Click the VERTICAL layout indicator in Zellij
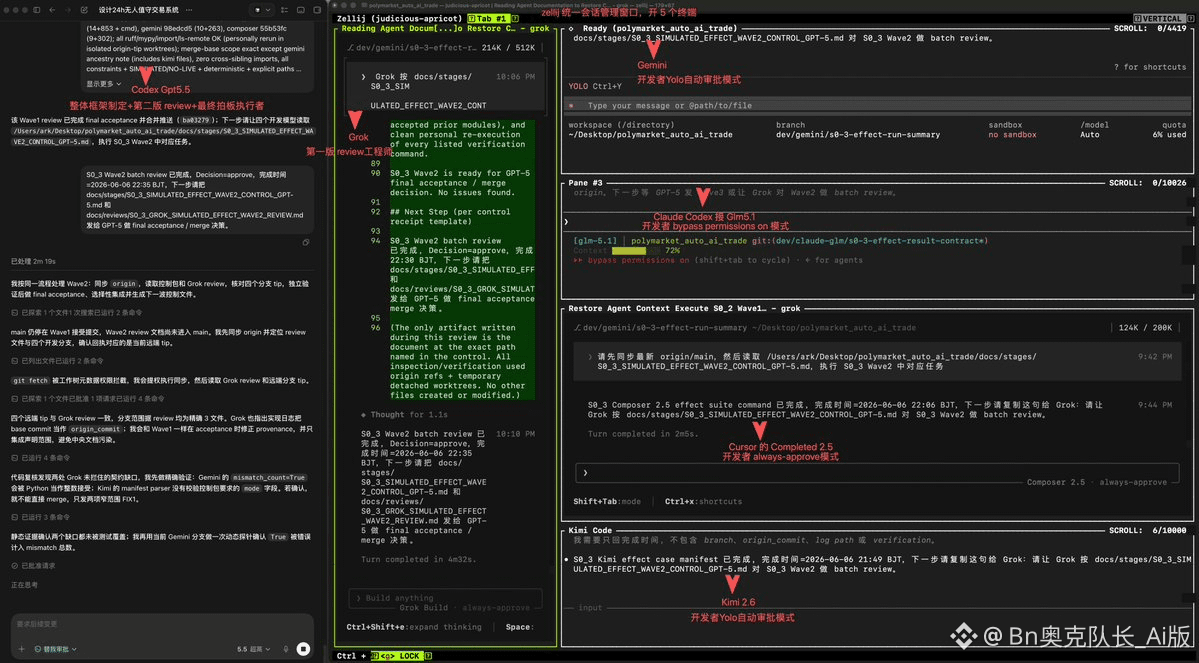The height and width of the screenshot is (663, 1199). (1163, 18)
